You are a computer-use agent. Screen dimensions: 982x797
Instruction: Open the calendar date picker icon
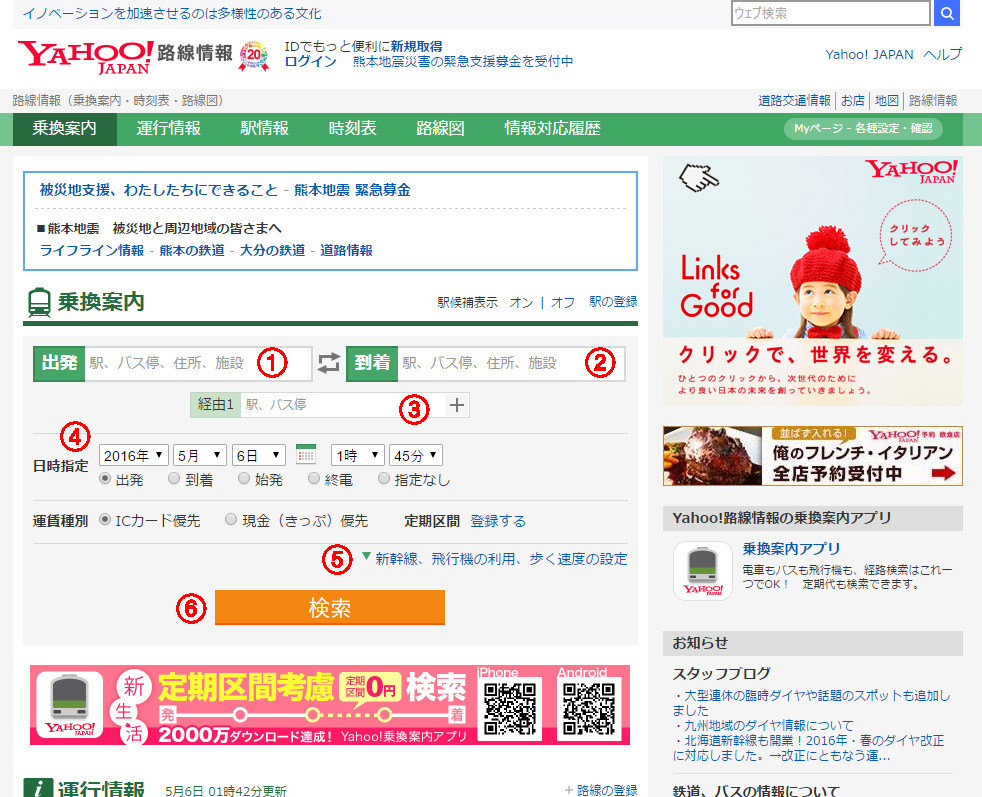pos(306,455)
